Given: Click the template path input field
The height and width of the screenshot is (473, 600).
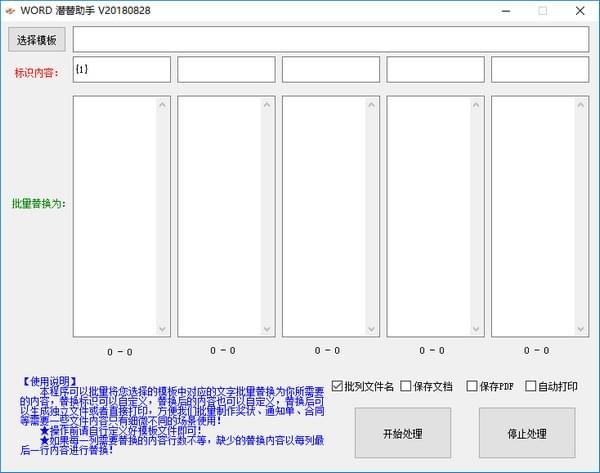Looking at the screenshot, I should [331, 39].
